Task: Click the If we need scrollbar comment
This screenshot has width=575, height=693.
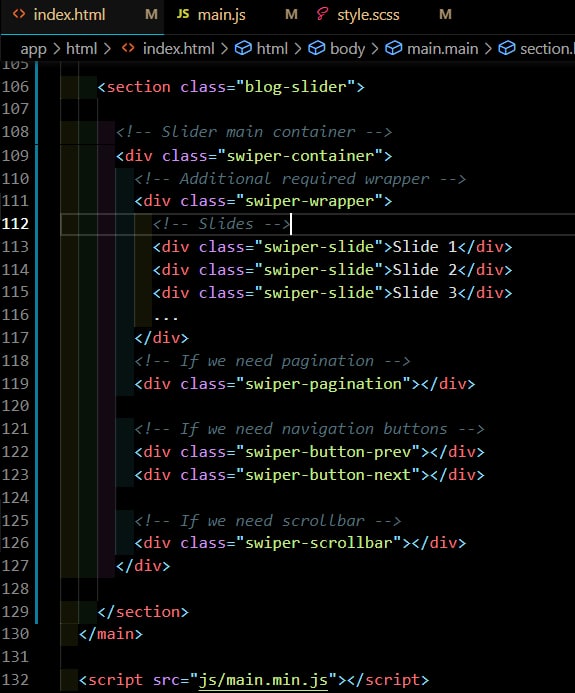Action: pyautogui.click(x=268, y=521)
